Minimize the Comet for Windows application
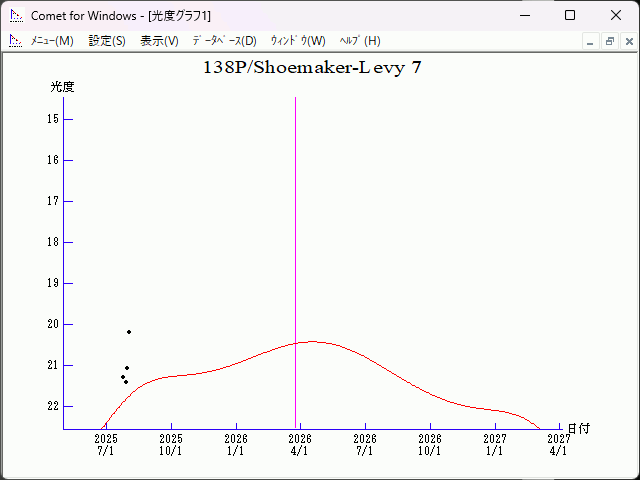This screenshot has width=640, height=480. (x=524, y=16)
